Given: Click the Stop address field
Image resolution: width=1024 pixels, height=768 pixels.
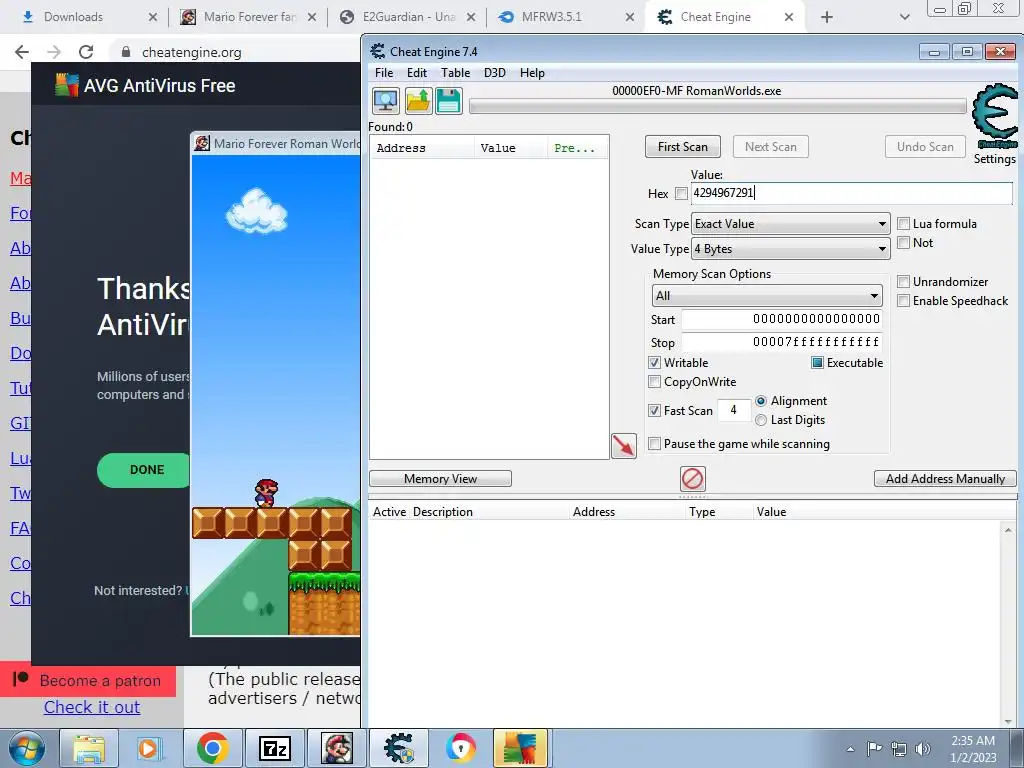Looking at the screenshot, I should pos(782,342).
